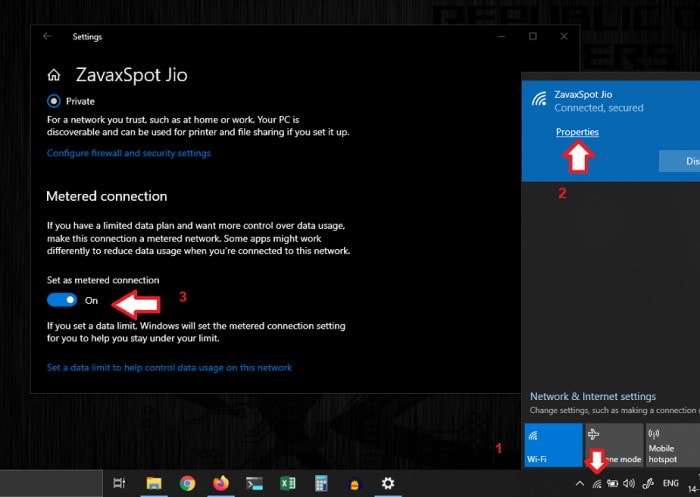Maximize the Settings window
The image size is (700, 497).
point(533,36)
